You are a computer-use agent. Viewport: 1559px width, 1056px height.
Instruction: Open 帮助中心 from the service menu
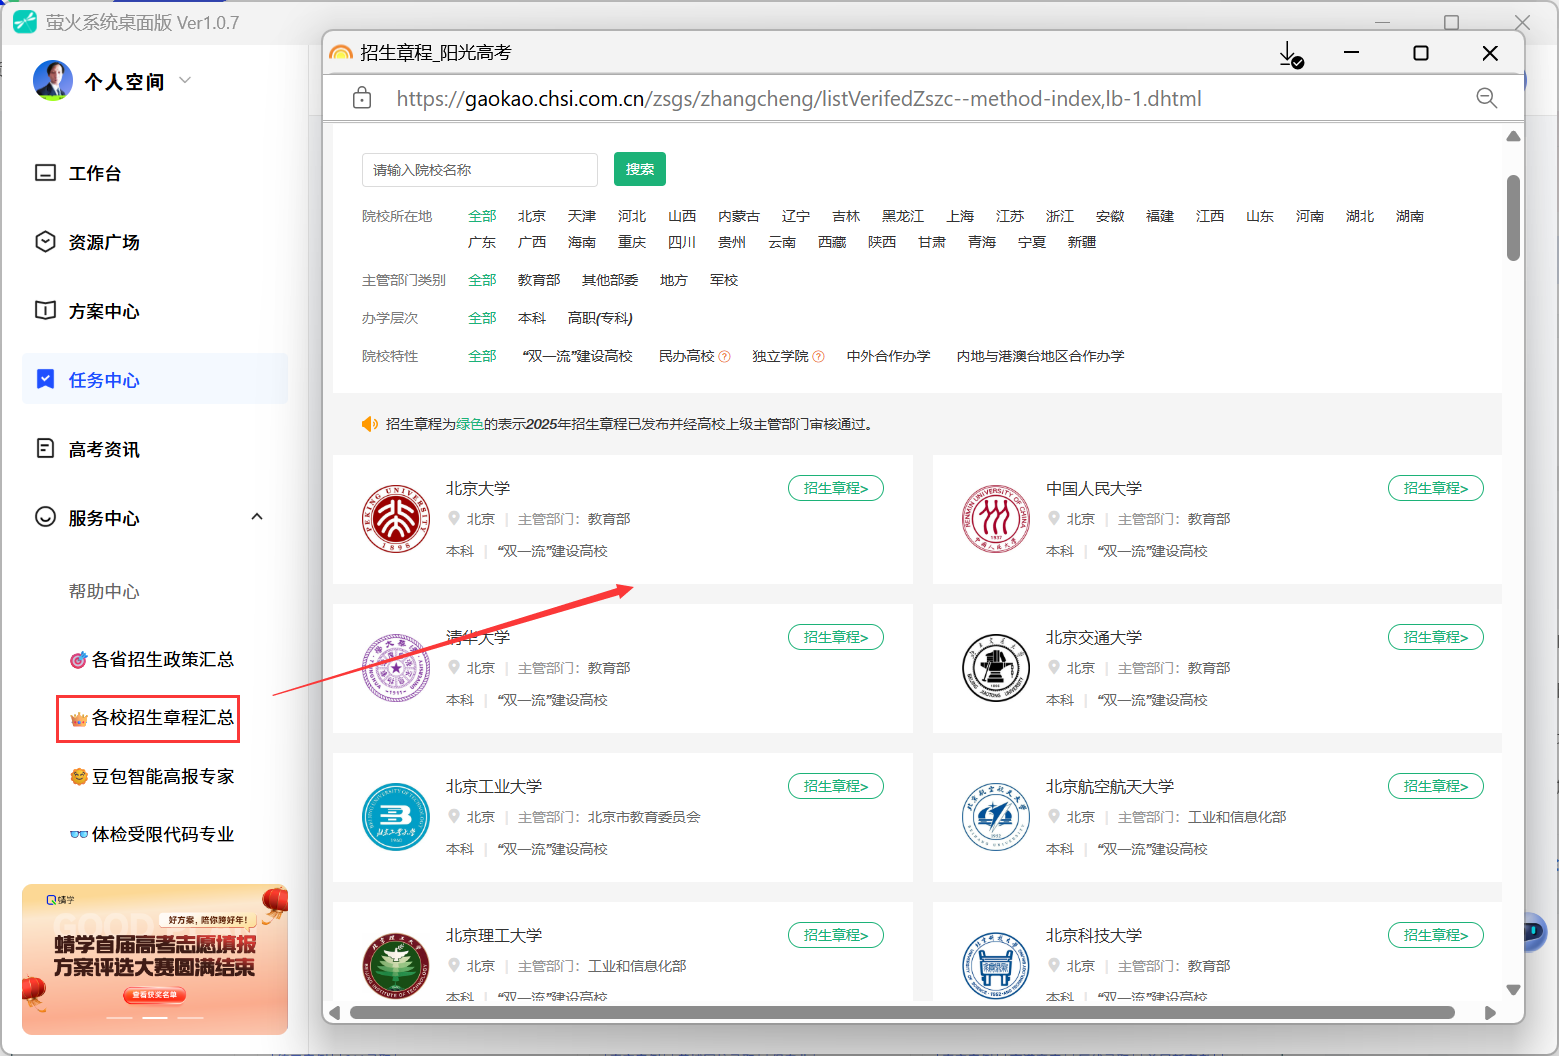pyautogui.click(x=104, y=591)
